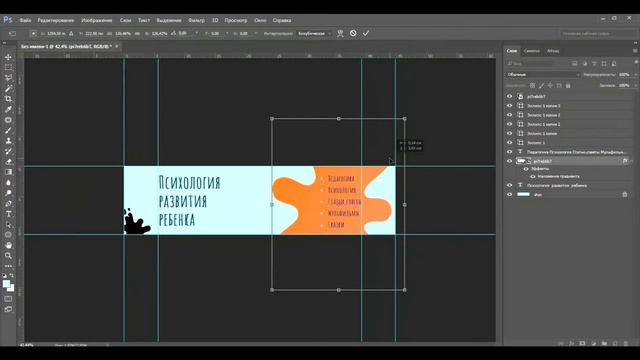Viewport: 640px width, 360px height.
Task: Change the screen mode
Action: click(x=8, y=309)
